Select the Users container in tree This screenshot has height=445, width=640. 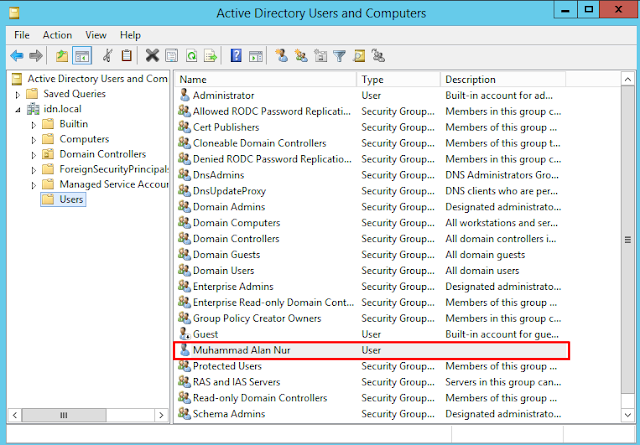point(63,199)
